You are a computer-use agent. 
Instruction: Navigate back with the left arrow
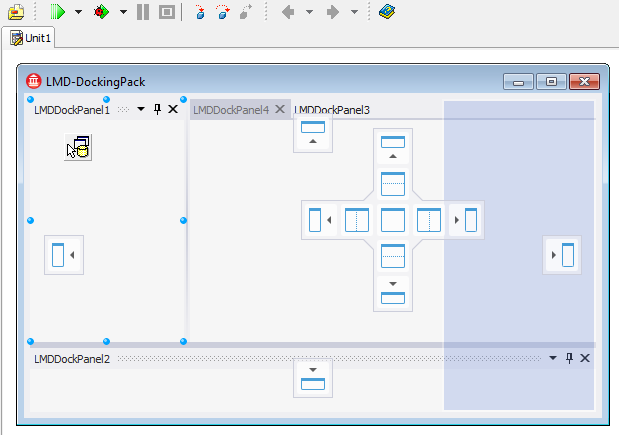pos(288,12)
